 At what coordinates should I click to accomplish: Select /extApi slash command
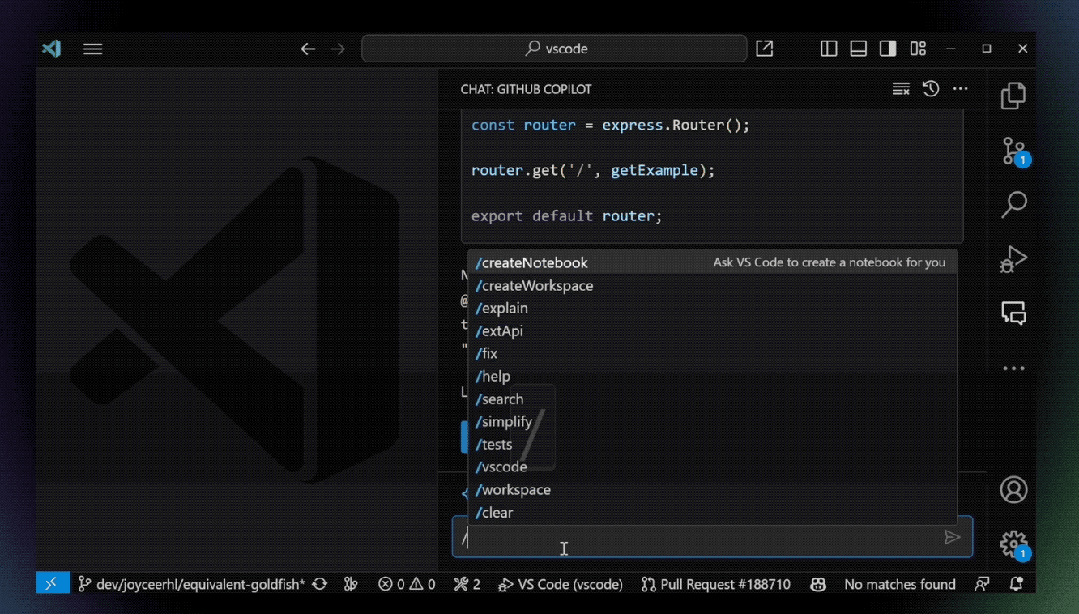[x=712, y=330]
